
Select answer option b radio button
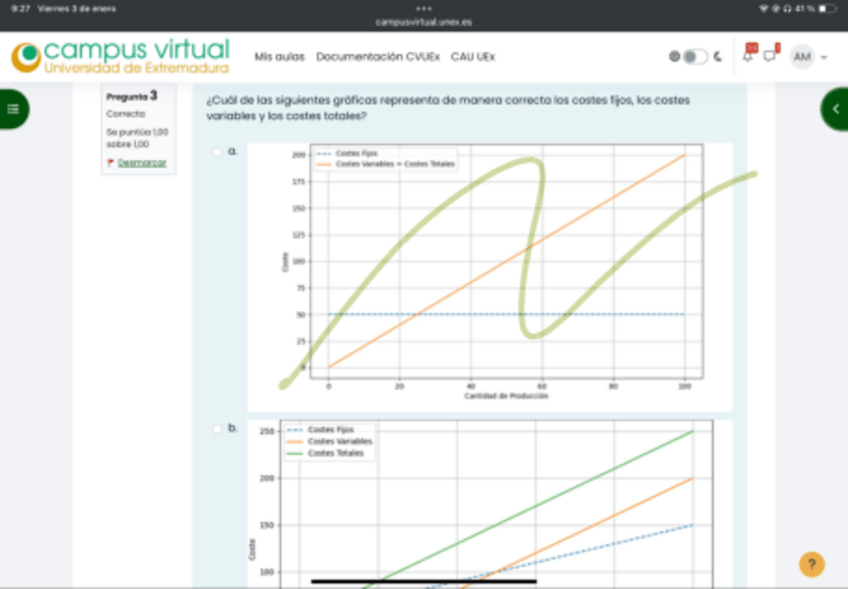(x=217, y=429)
